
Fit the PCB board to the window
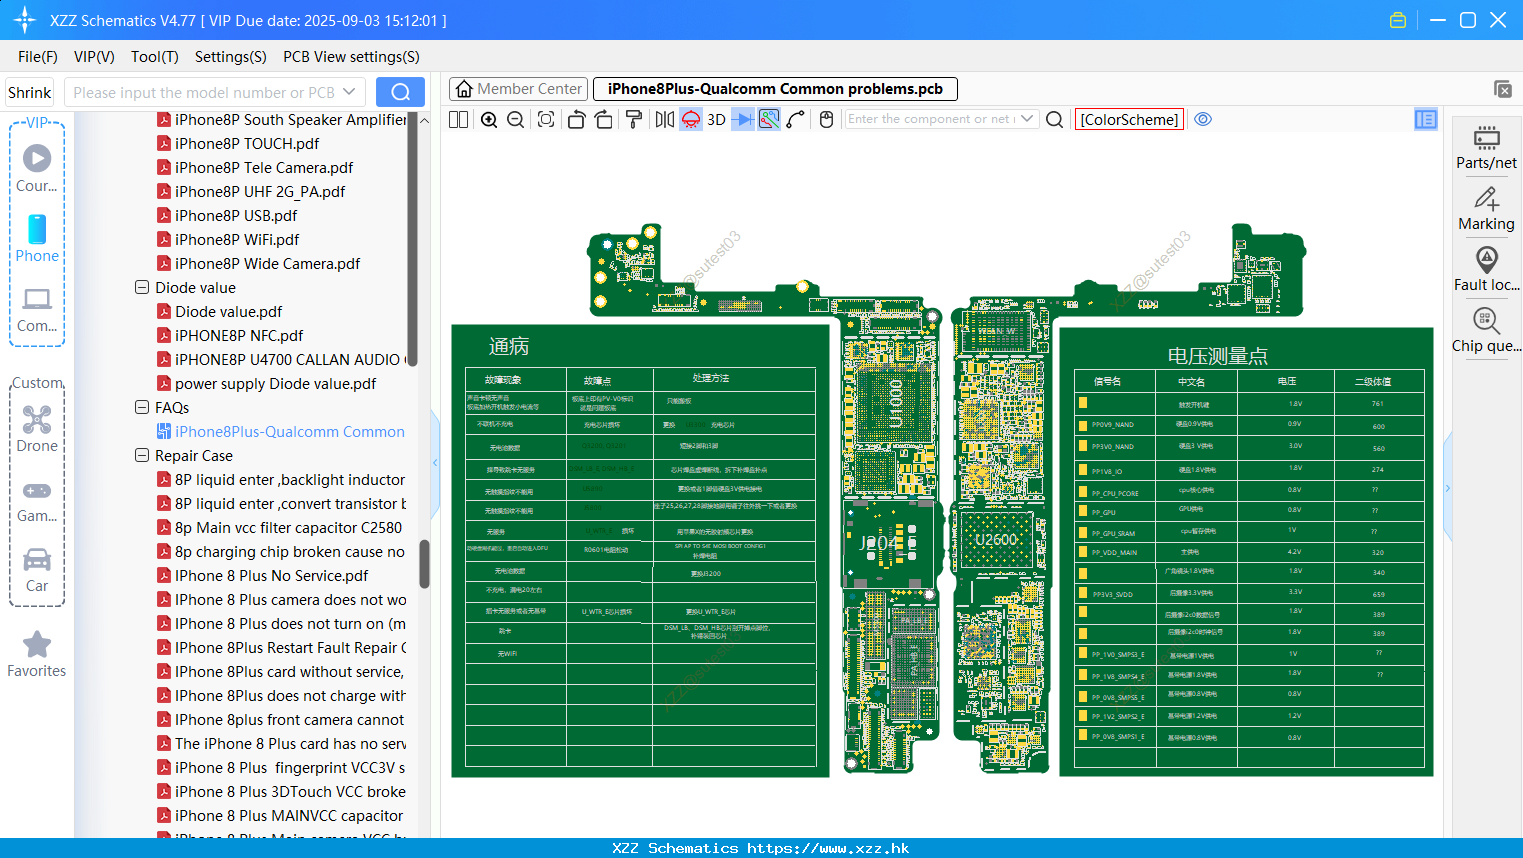pyautogui.click(x=546, y=119)
